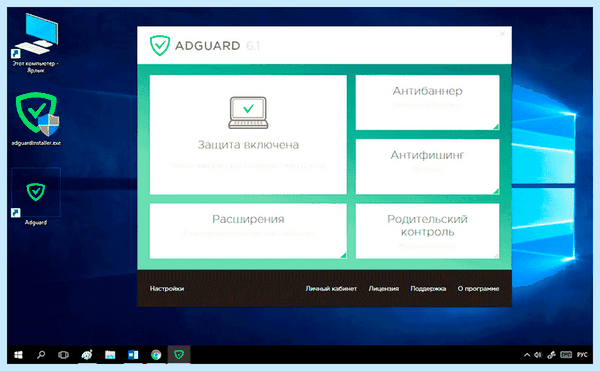Click the laptop protection status icon

pyautogui.click(x=248, y=112)
